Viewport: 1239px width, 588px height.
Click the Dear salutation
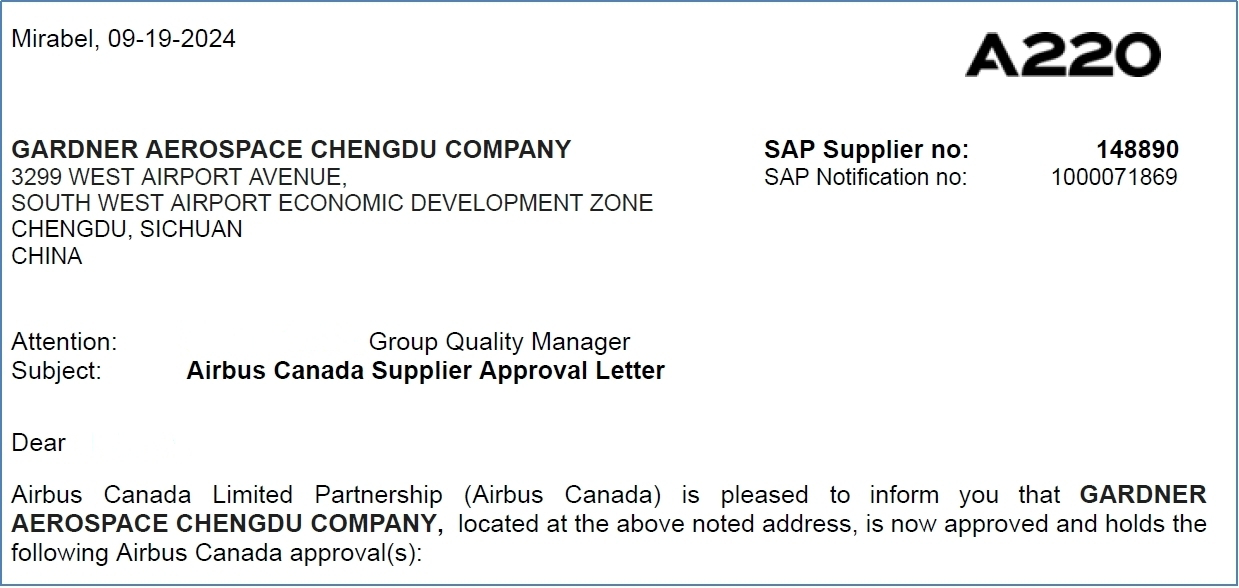click(39, 443)
